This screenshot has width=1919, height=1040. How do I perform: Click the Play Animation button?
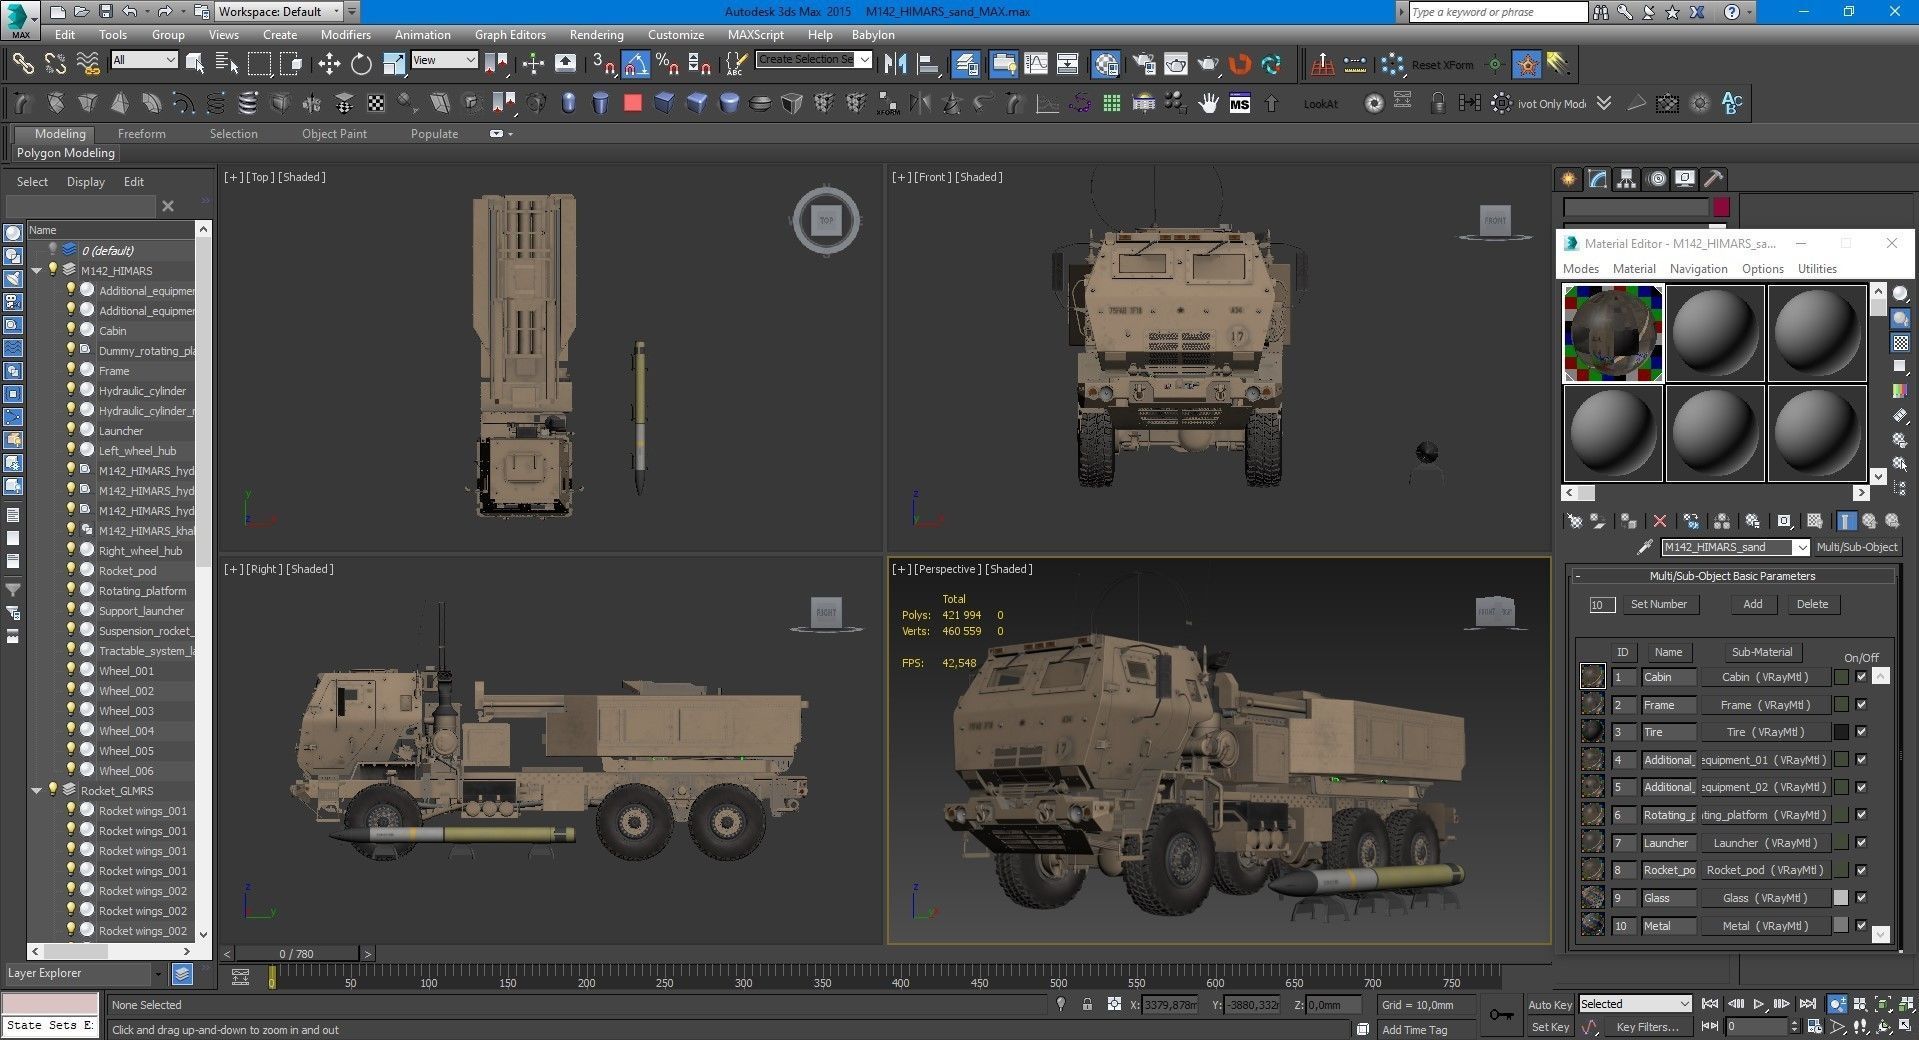tap(1759, 1004)
